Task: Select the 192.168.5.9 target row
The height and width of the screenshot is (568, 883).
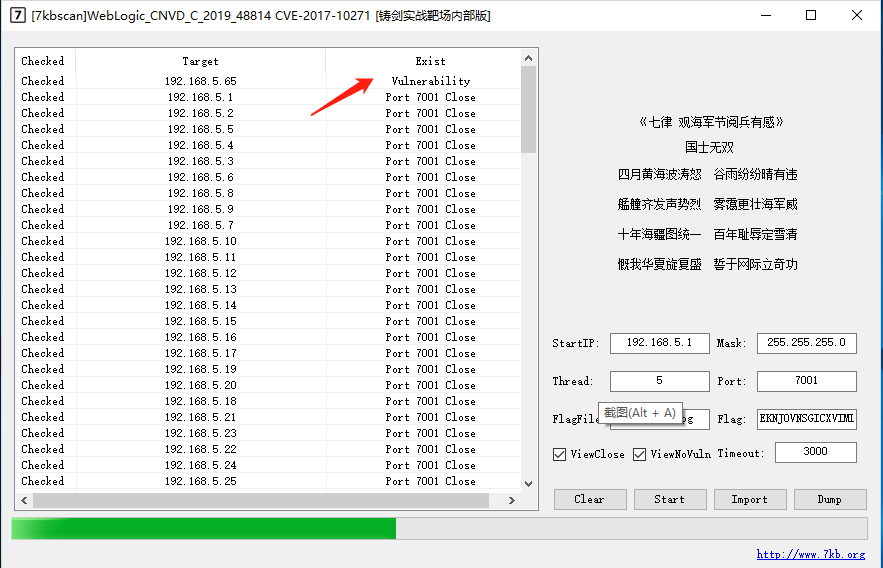Action: pos(268,209)
